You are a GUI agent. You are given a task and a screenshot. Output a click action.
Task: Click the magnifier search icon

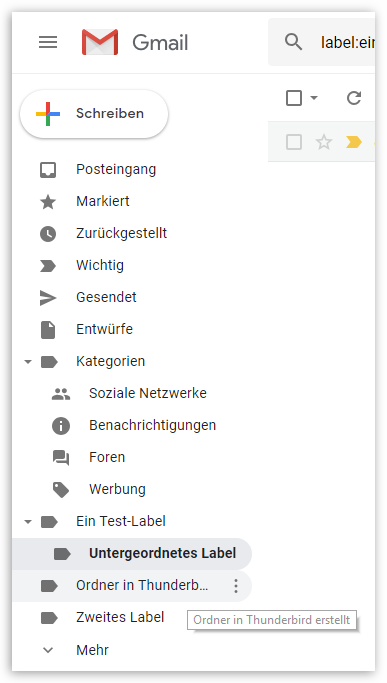point(293,42)
